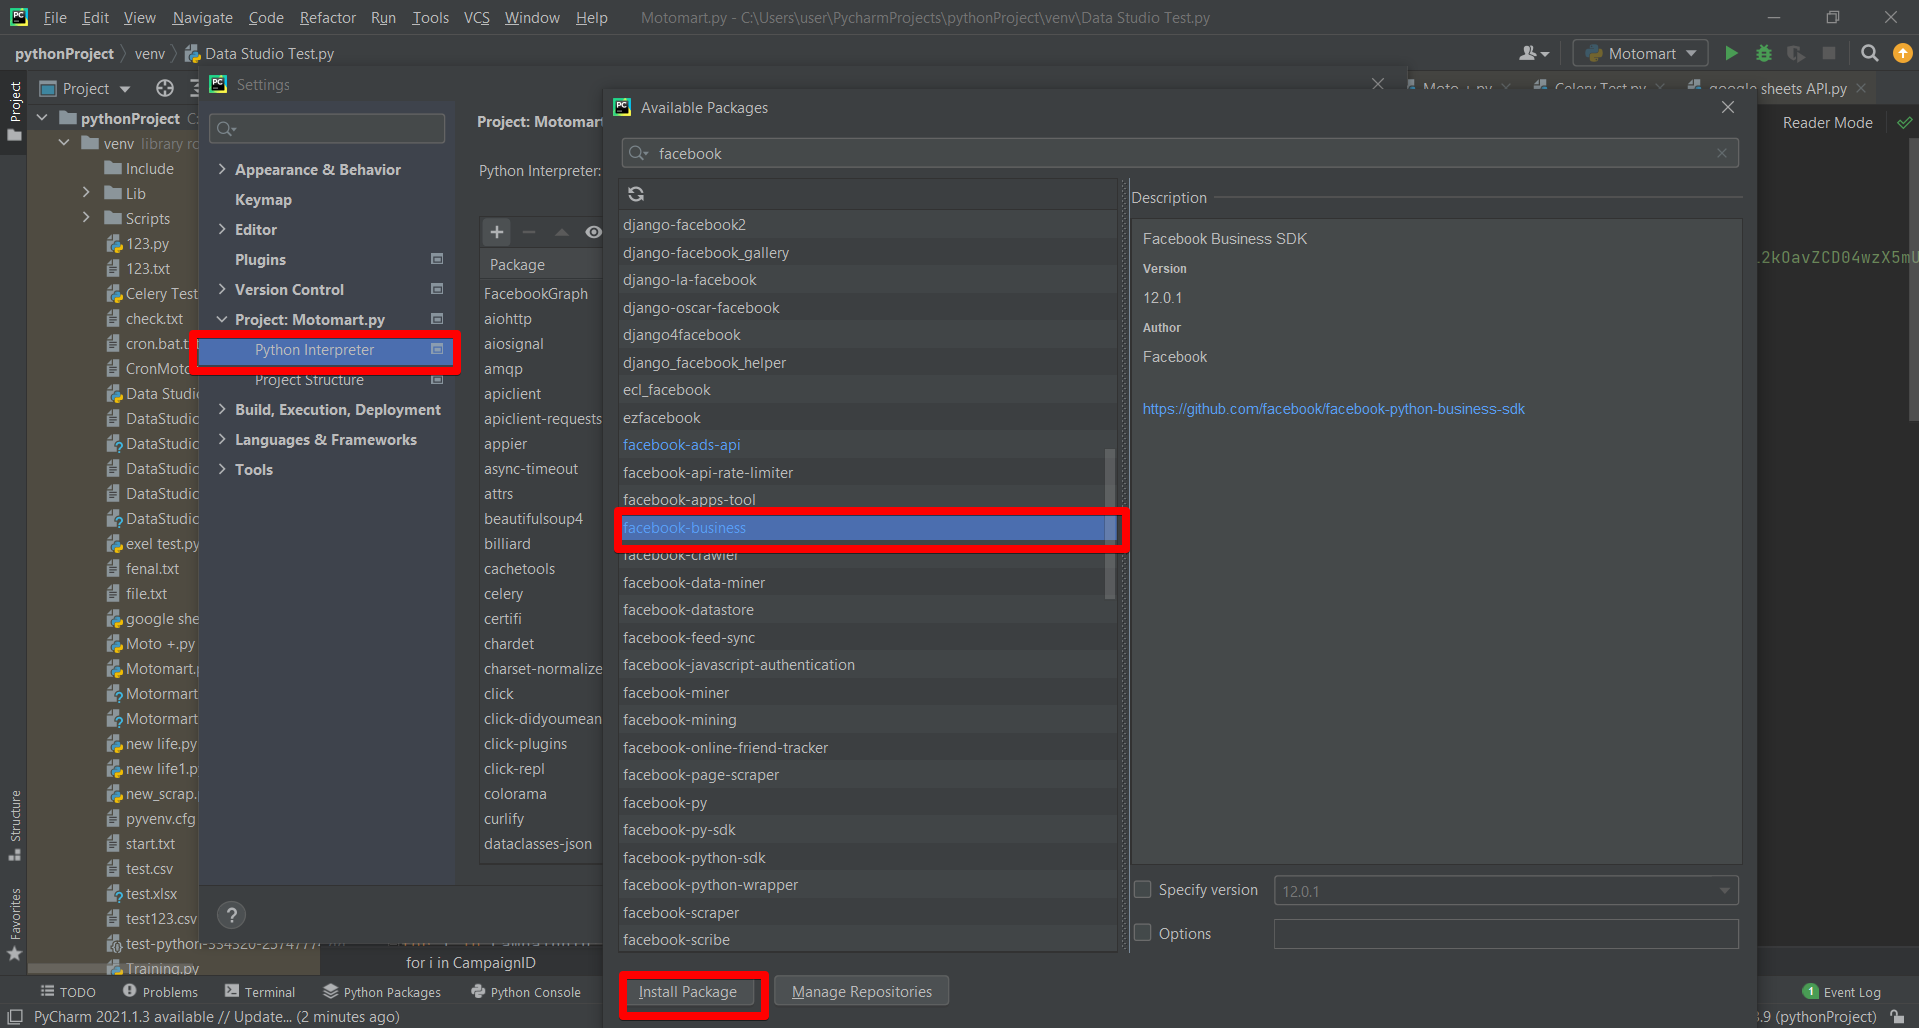
Task: Open the Terminal tool window tab
Action: coord(260,992)
